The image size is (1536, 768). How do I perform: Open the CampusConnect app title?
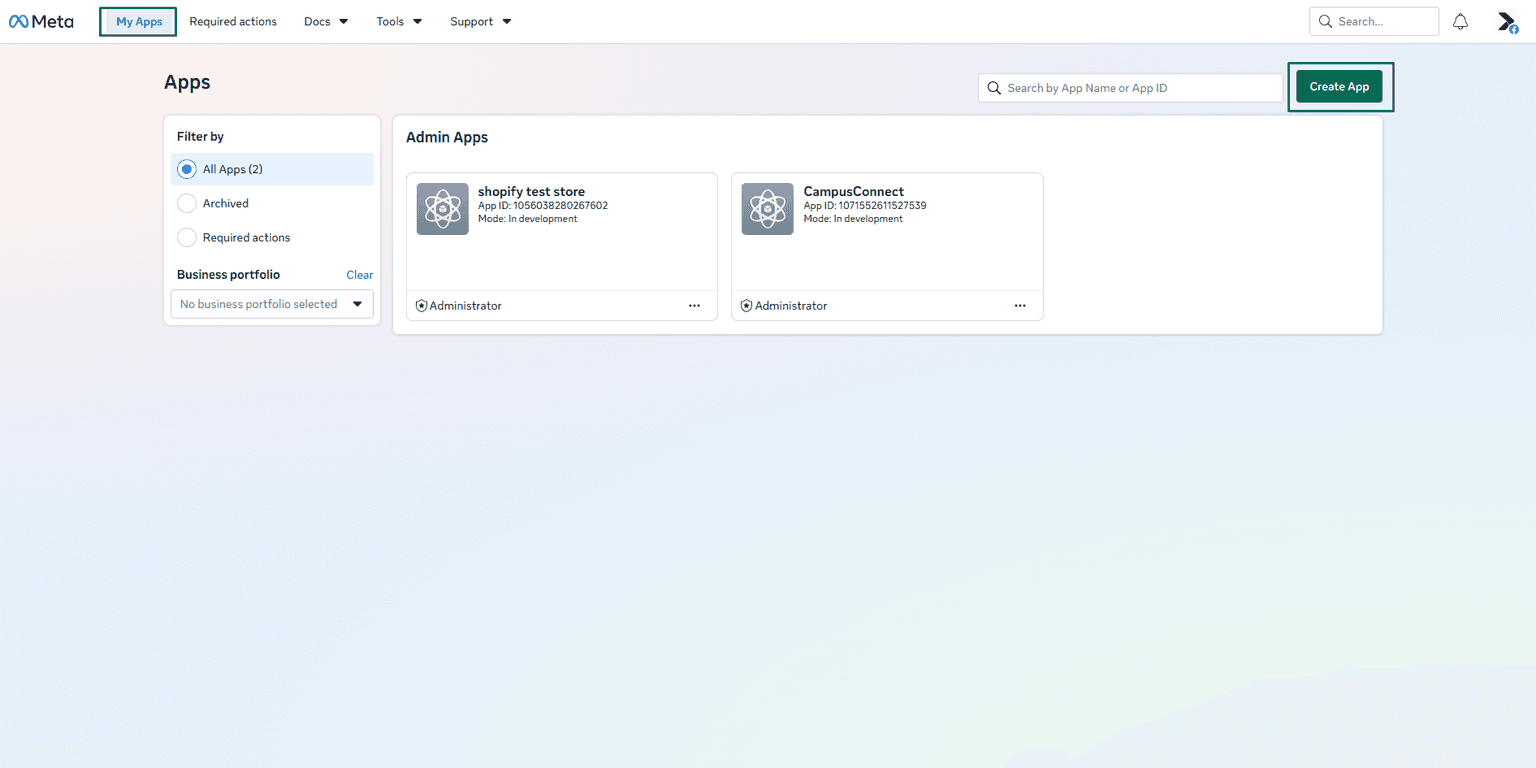(x=854, y=191)
